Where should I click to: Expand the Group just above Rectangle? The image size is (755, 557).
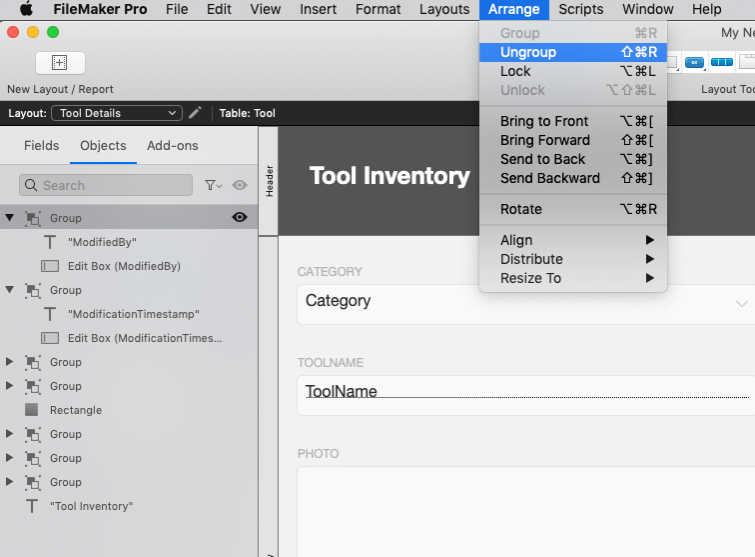(x=9, y=386)
